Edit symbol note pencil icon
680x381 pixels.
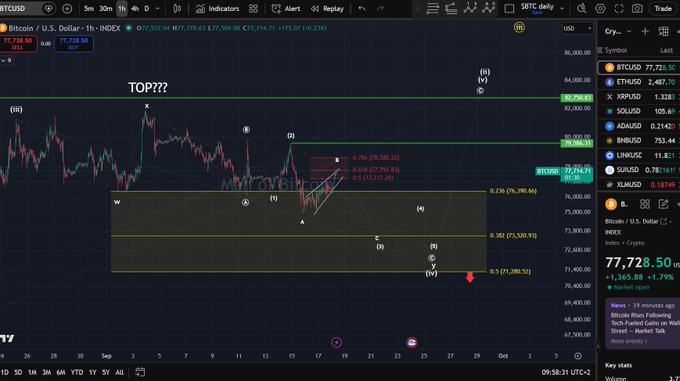point(664,204)
